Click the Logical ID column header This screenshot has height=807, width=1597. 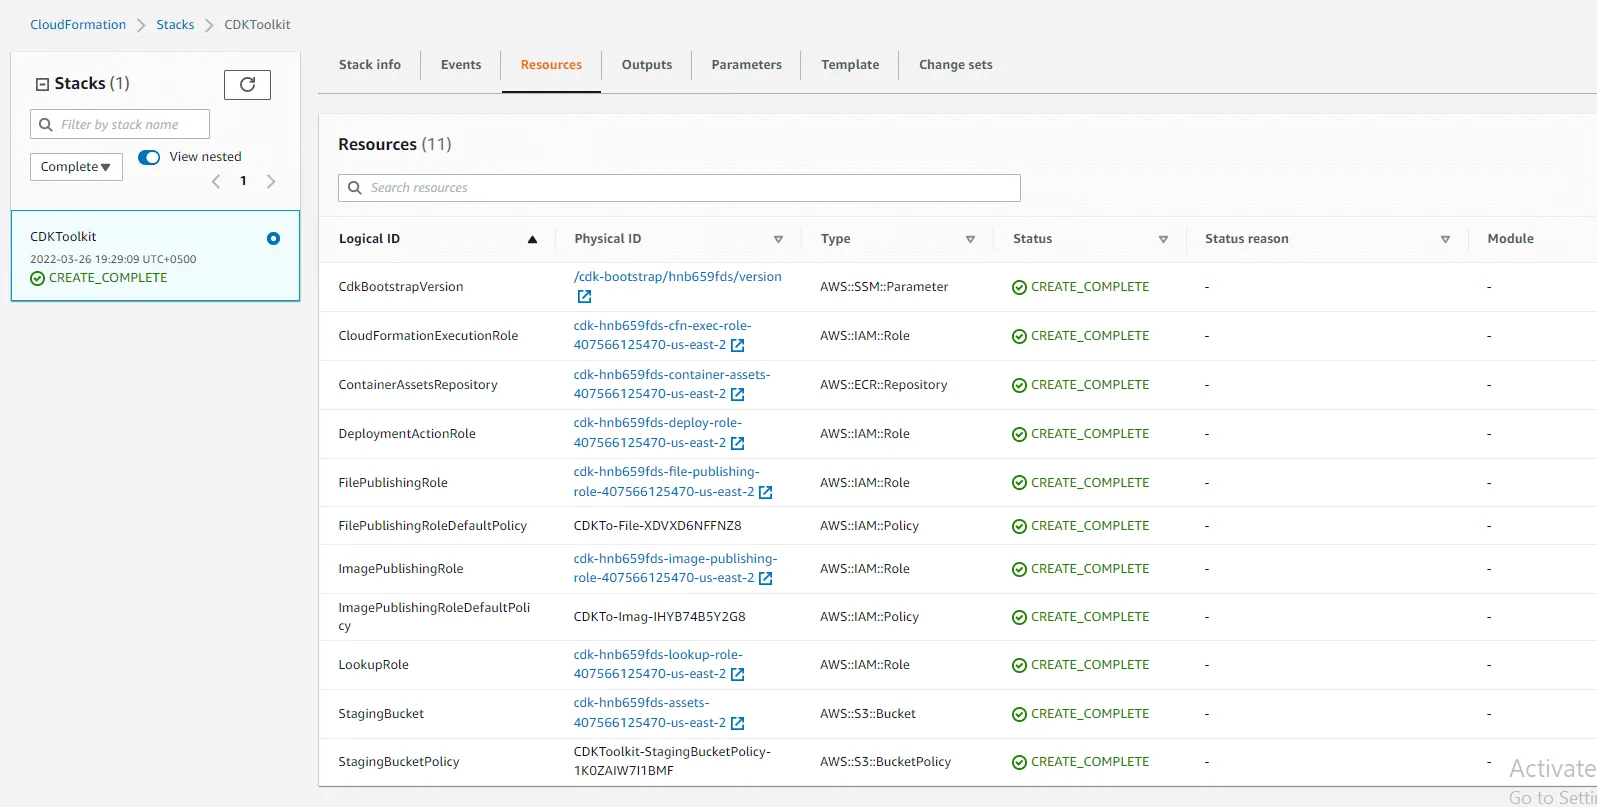coord(369,239)
